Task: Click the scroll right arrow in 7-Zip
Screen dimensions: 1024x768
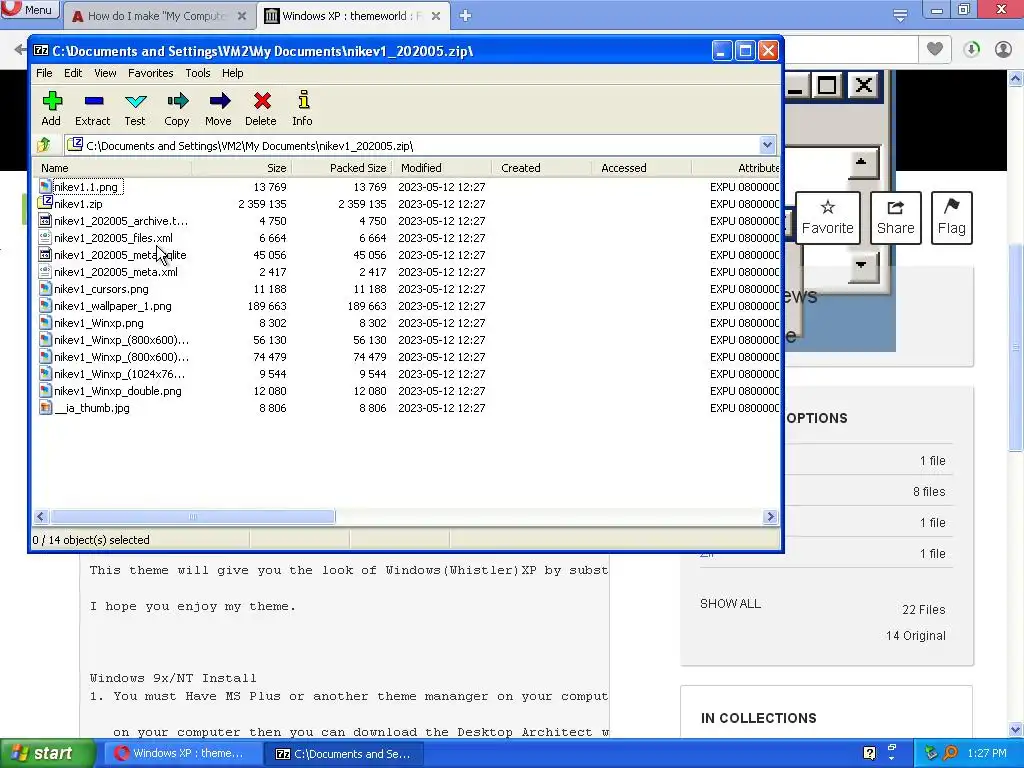Action: point(770,517)
